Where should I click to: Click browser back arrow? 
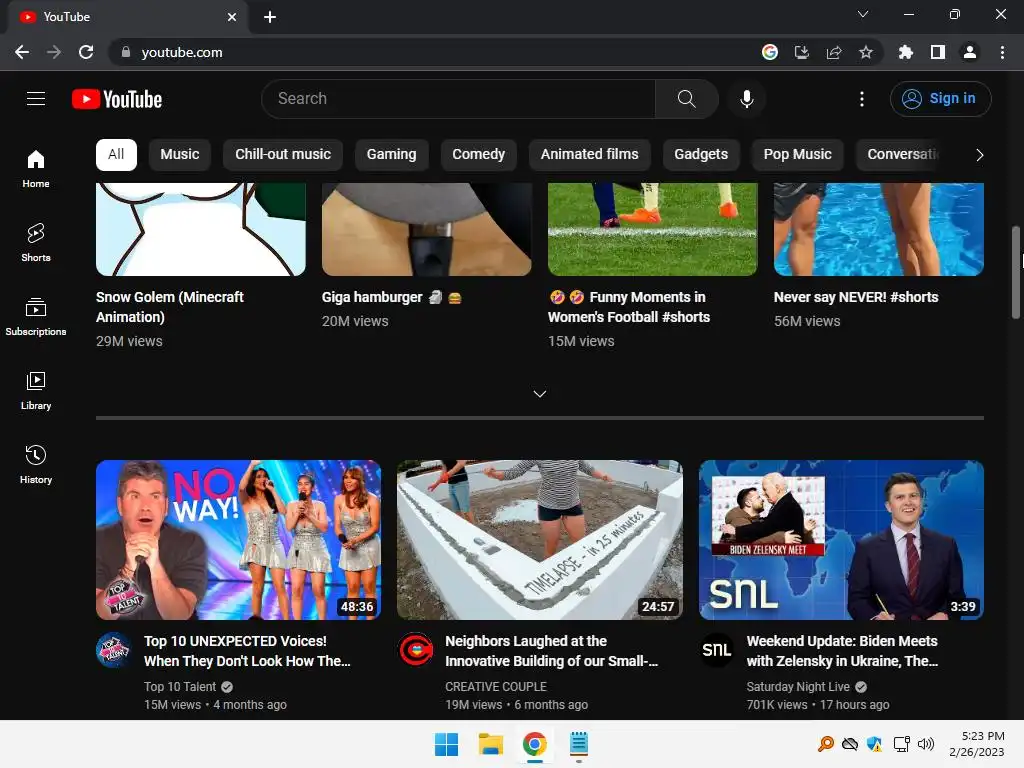pos(22,52)
